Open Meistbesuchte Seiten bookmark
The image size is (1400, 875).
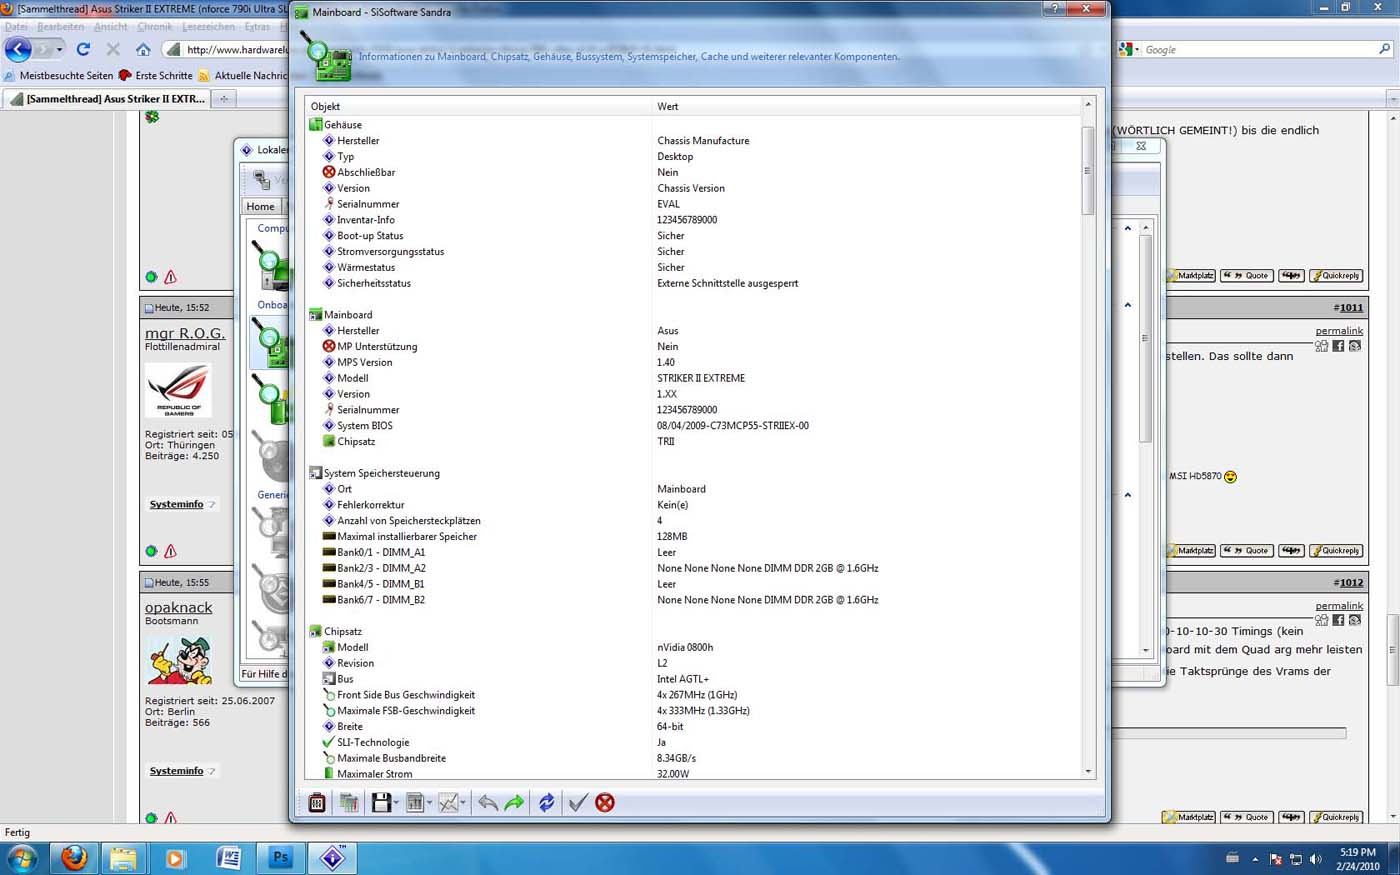click(59, 75)
